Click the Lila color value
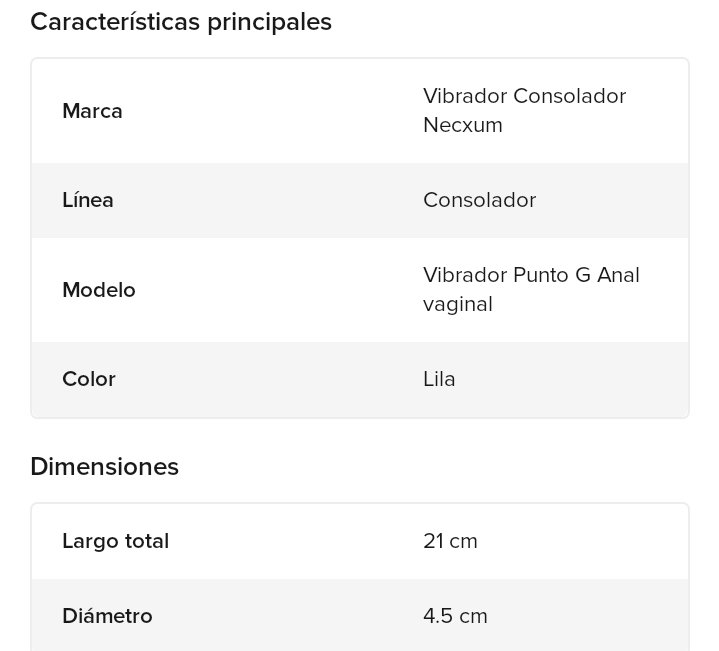The width and height of the screenshot is (719, 651). pos(439,379)
